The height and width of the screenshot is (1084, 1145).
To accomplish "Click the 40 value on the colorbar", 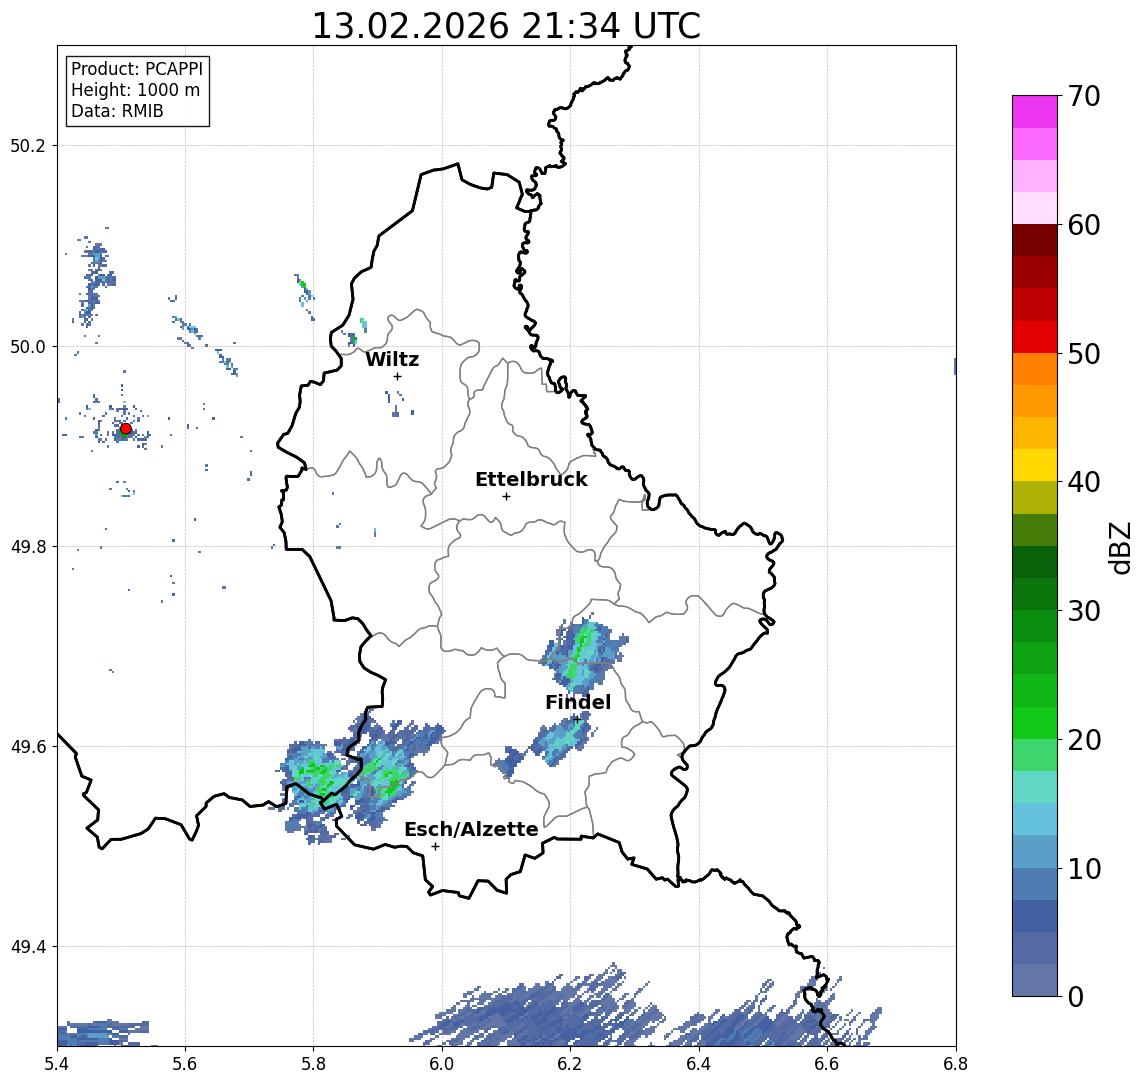I will coord(1084,482).
